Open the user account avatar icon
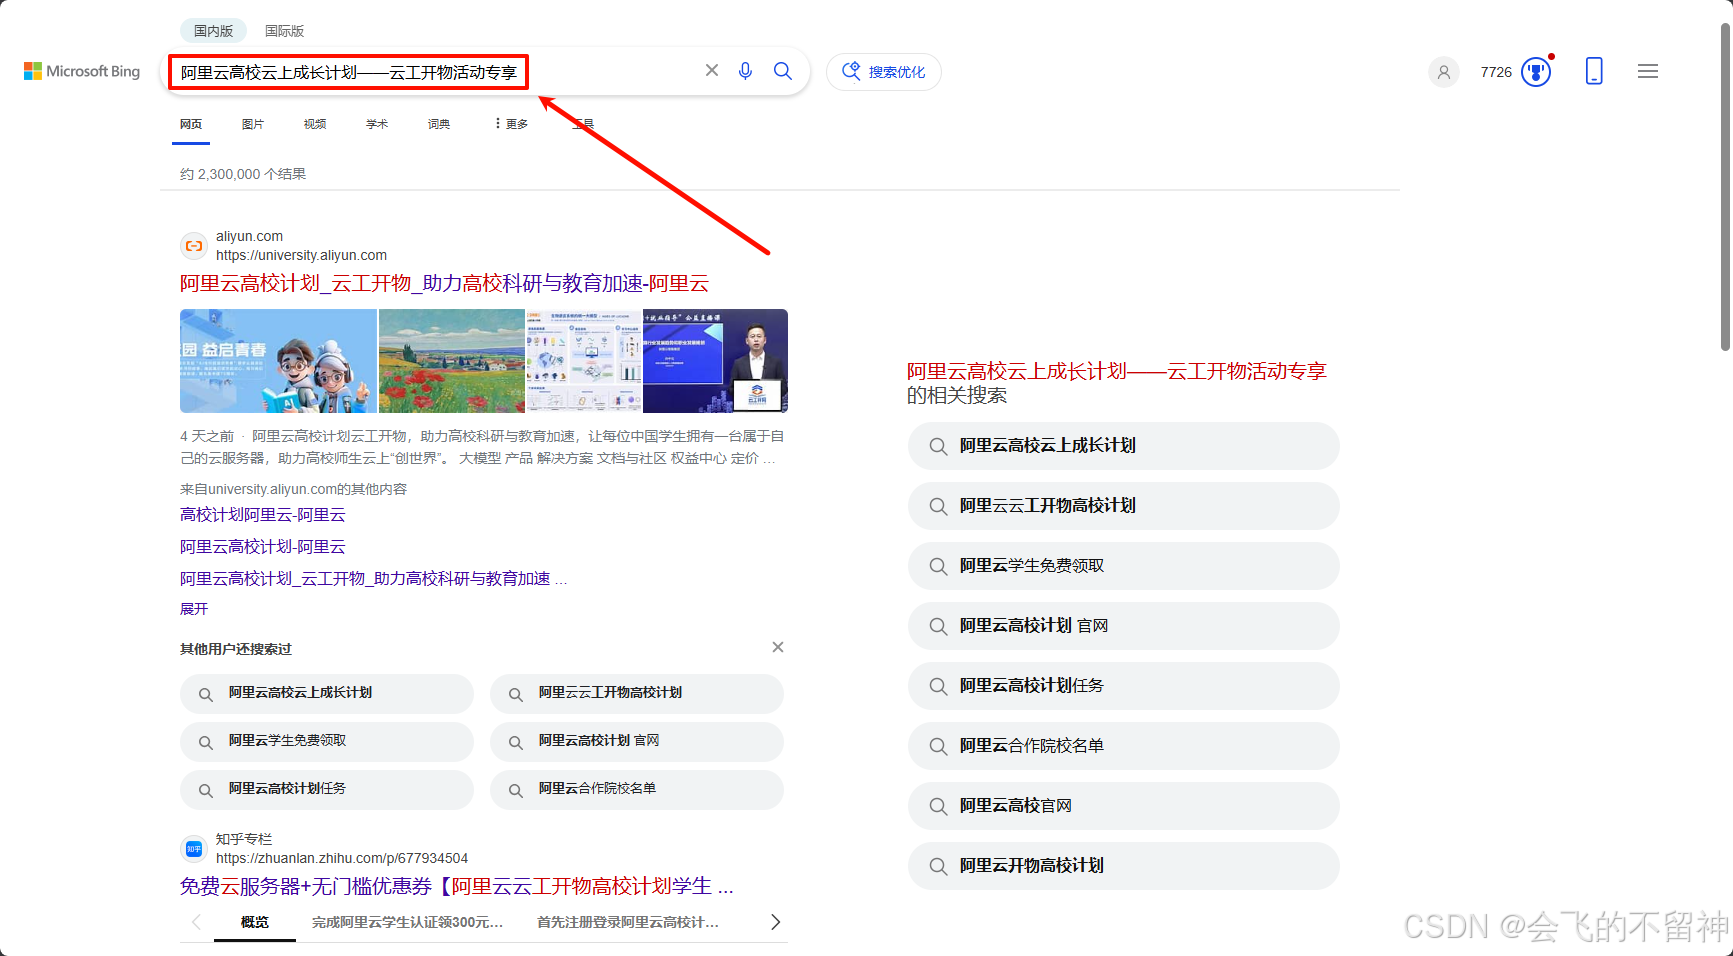The image size is (1733, 956). pos(1444,72)
